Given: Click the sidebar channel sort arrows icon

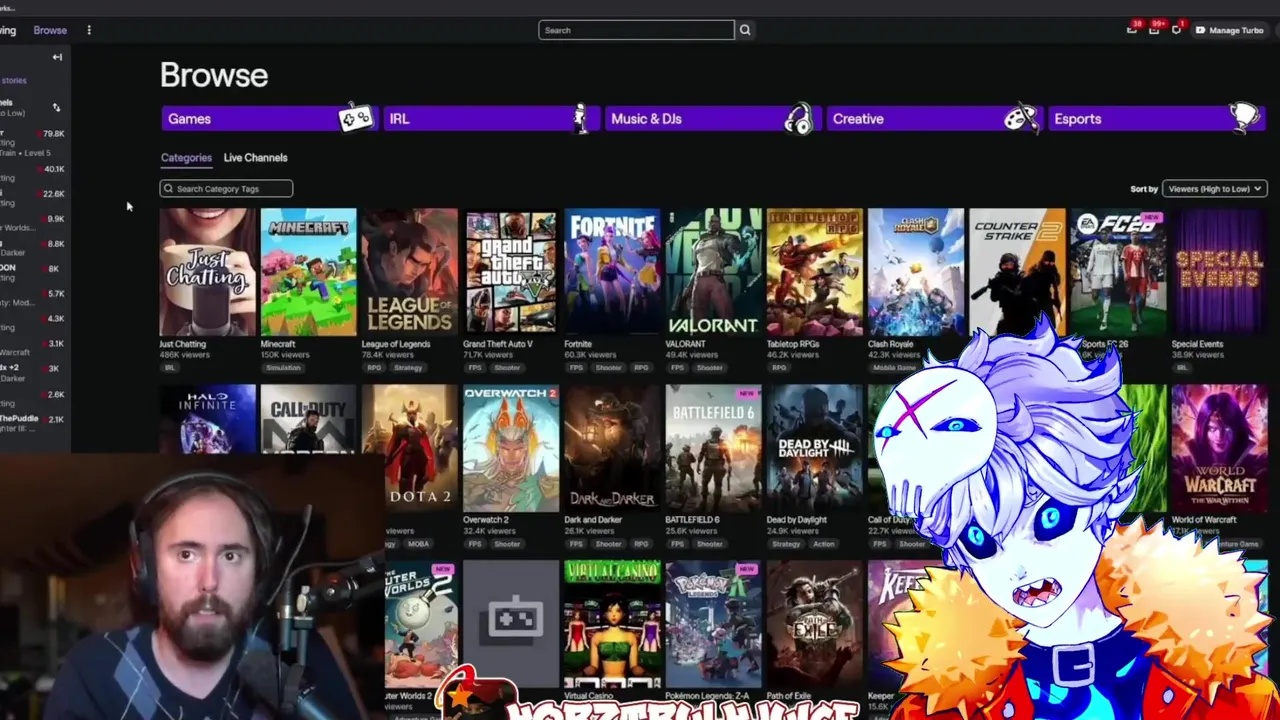Looking at the screenshot, I should point(56,107).
